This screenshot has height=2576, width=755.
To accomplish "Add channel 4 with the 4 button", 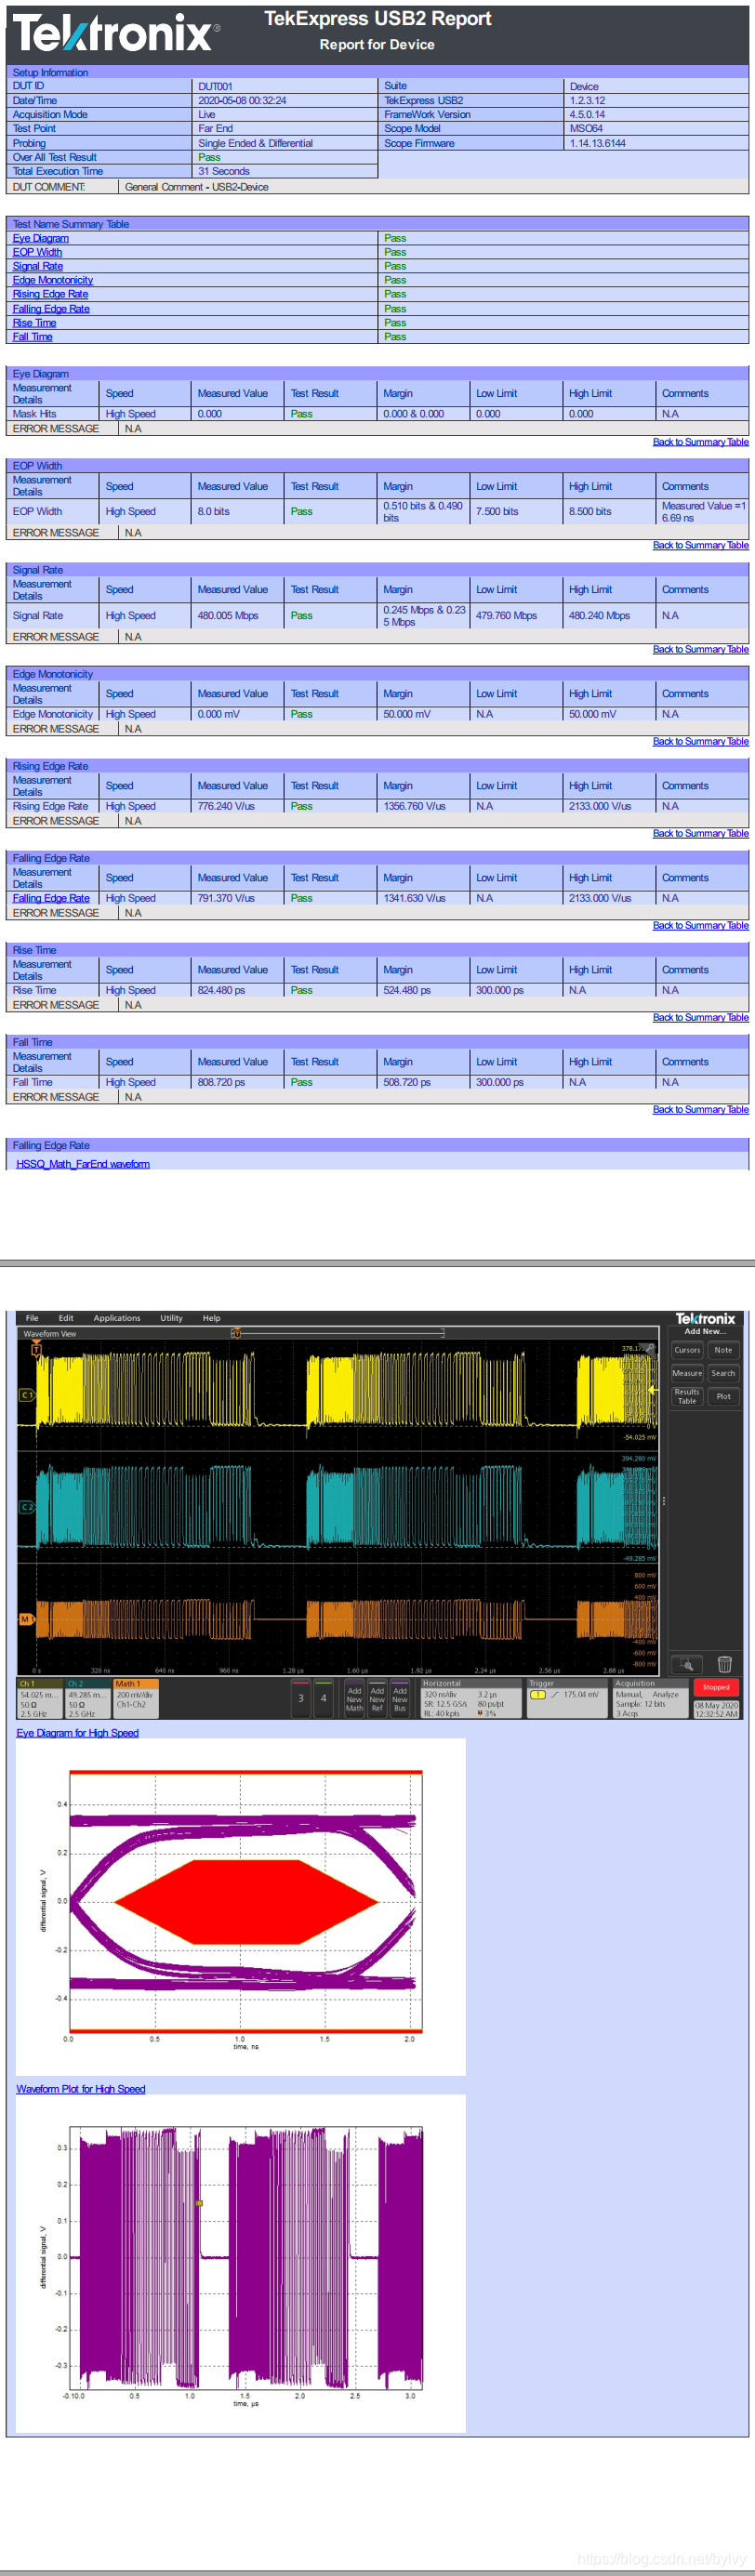I will (x=323, y=1698).
